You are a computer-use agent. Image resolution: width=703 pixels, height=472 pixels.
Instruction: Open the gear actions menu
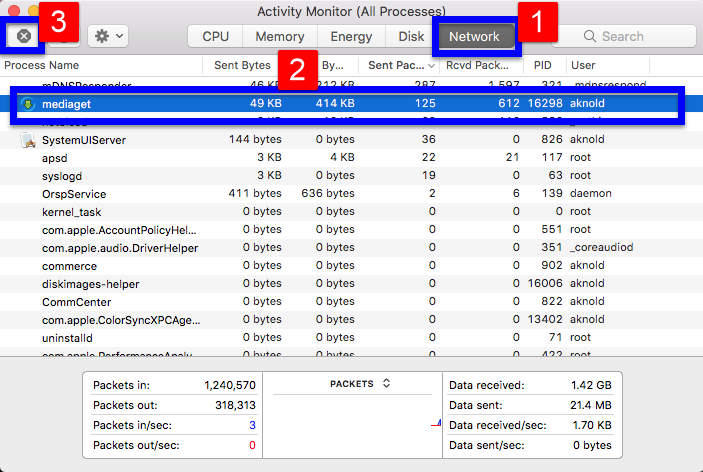106,36
